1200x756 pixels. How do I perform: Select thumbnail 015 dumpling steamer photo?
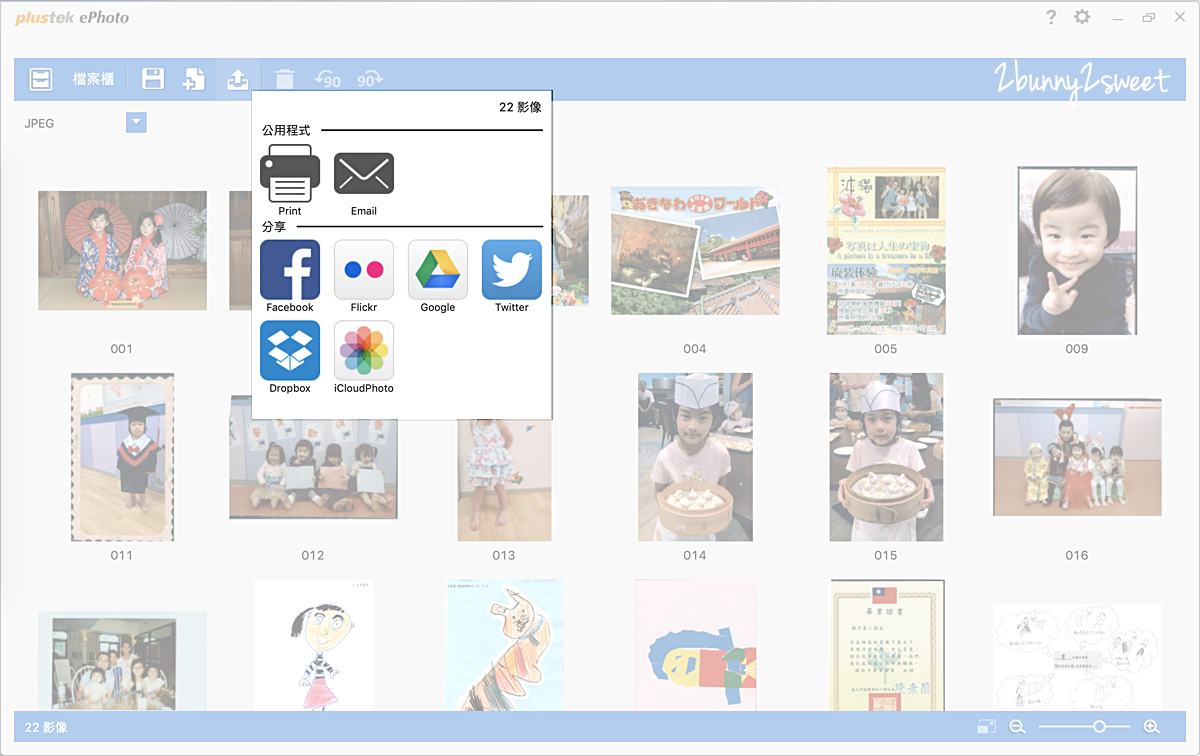click(x=886, y=457)
